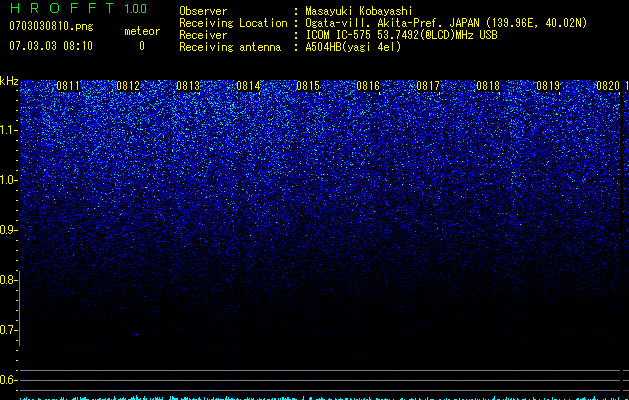Click the 0814 time marker
Viewport: 629px width, 400px height.
point(248,86)
